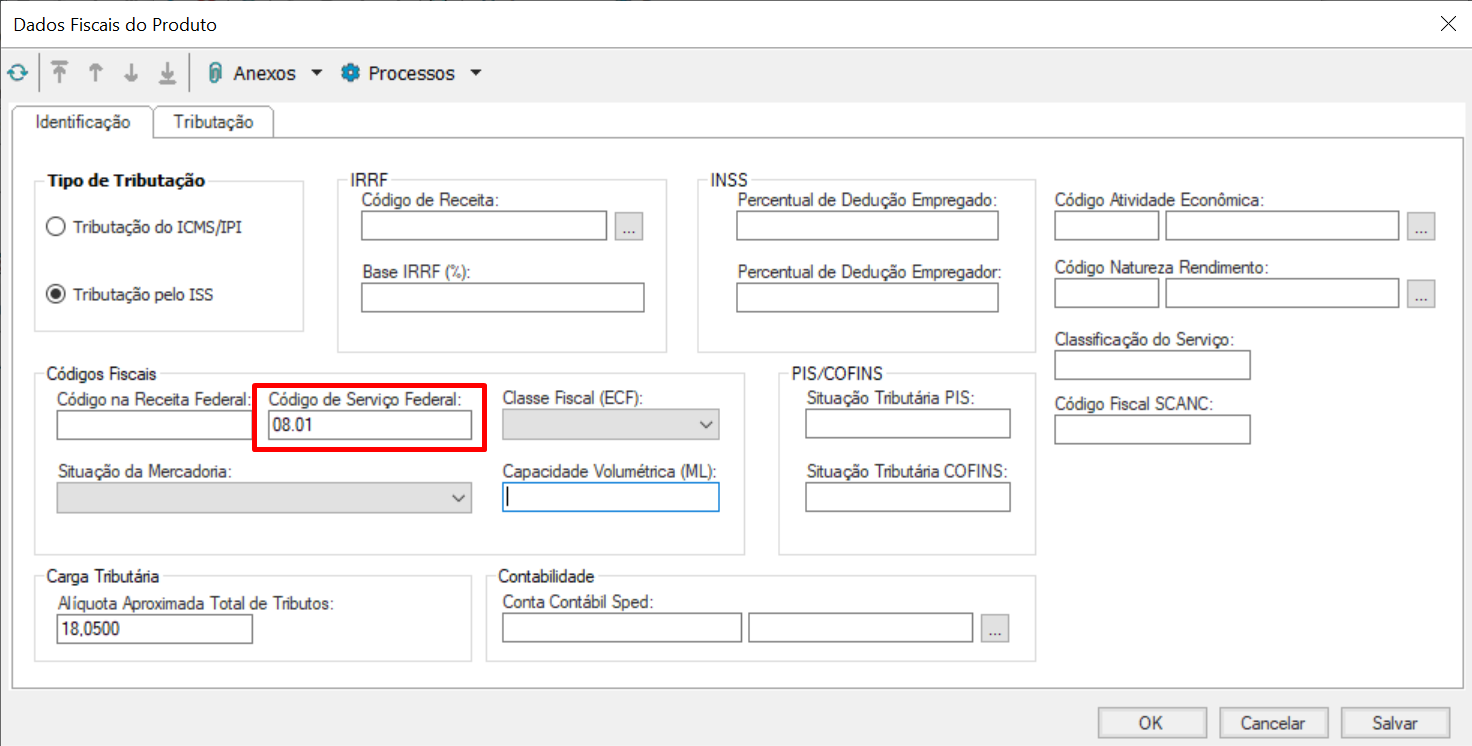Click the Anexos paperclip icon

(215, 73)
